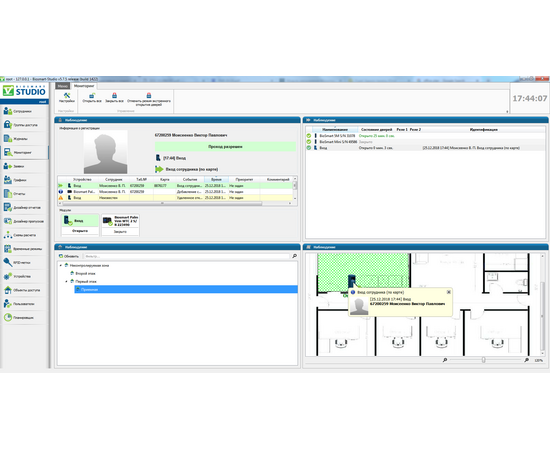Open the Планировщик (scheduler) sidebar section
The width and height of the screenshot is (550, 450).
(24, 317)
